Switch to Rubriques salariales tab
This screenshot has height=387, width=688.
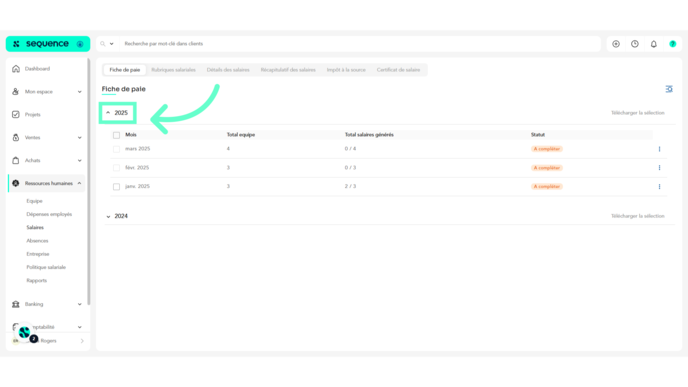coord(173,70)
